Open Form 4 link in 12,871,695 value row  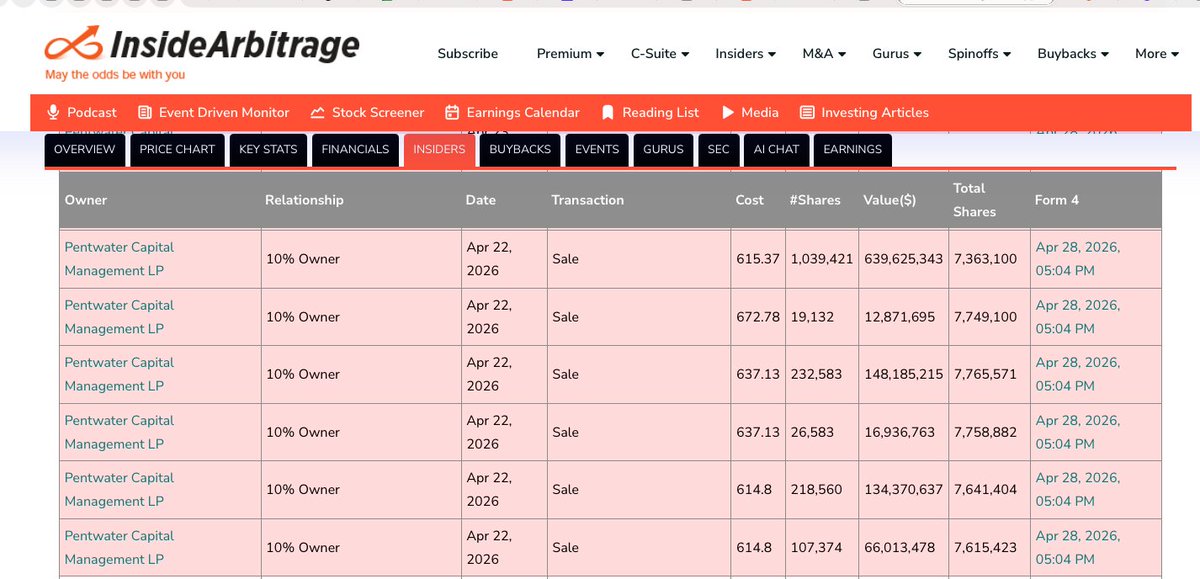coord(1078,317)
